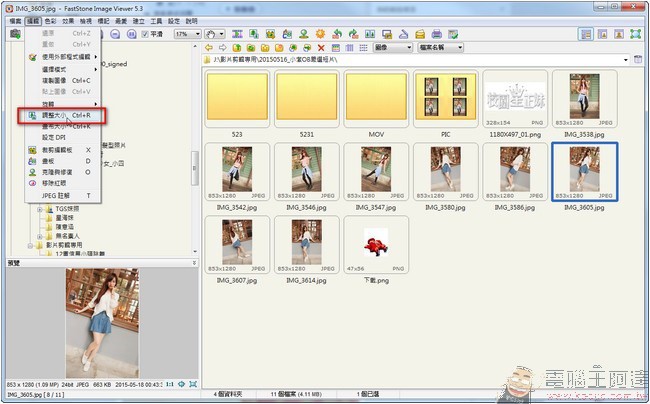Viewport: 650px width, 404px height.
Task: Expand the 使用外部程式編輯 submenu
Action: 62,57
